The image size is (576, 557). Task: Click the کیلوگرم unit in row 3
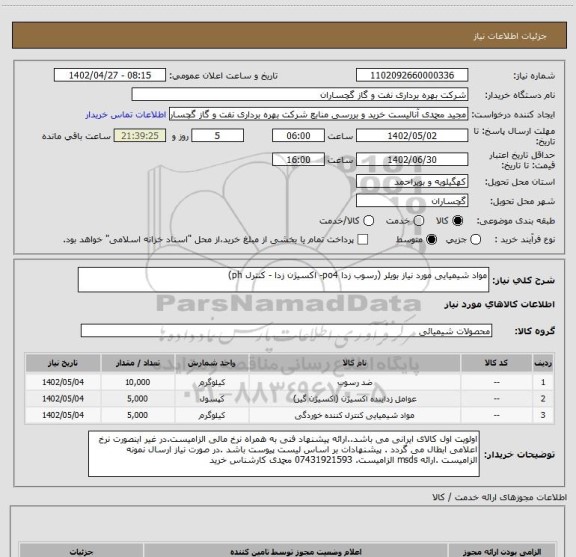coord(212,415)
